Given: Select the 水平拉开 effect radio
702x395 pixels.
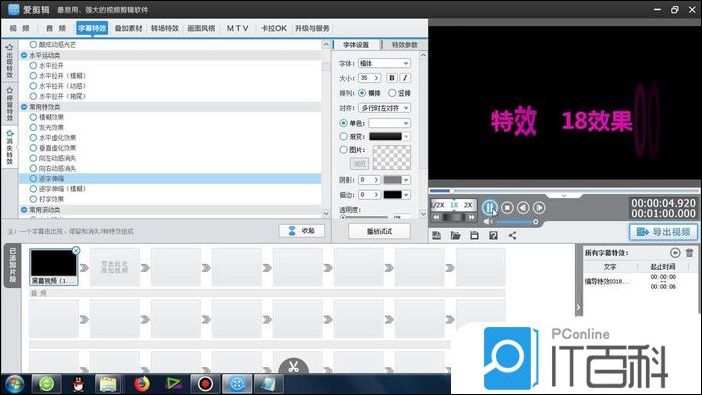Looking at the screenshot, I should (x=33, y=65).
